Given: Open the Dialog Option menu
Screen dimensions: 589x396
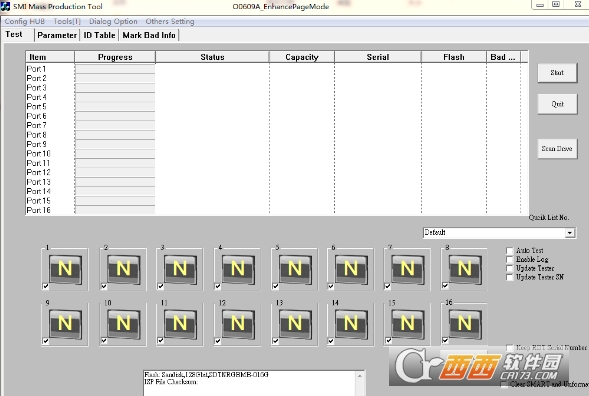Looking at the screenshot, I should point(113,21).
